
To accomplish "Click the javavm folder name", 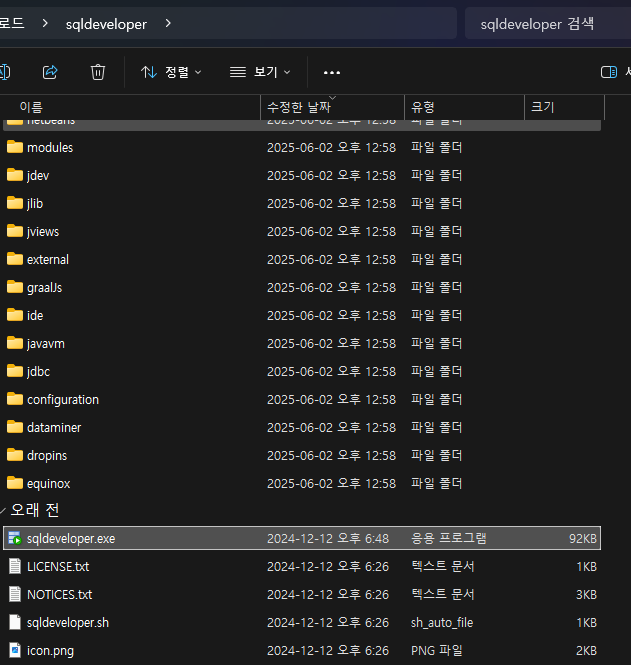I will click(x=46, y=344).
